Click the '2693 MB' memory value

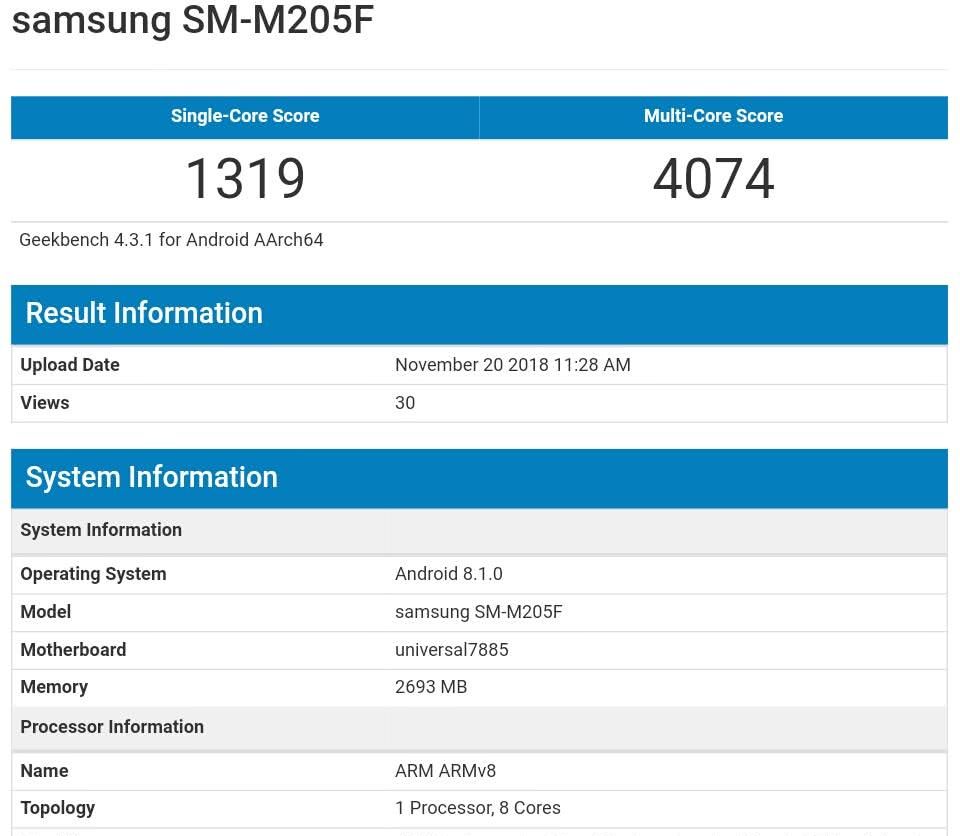click(431, 687)
